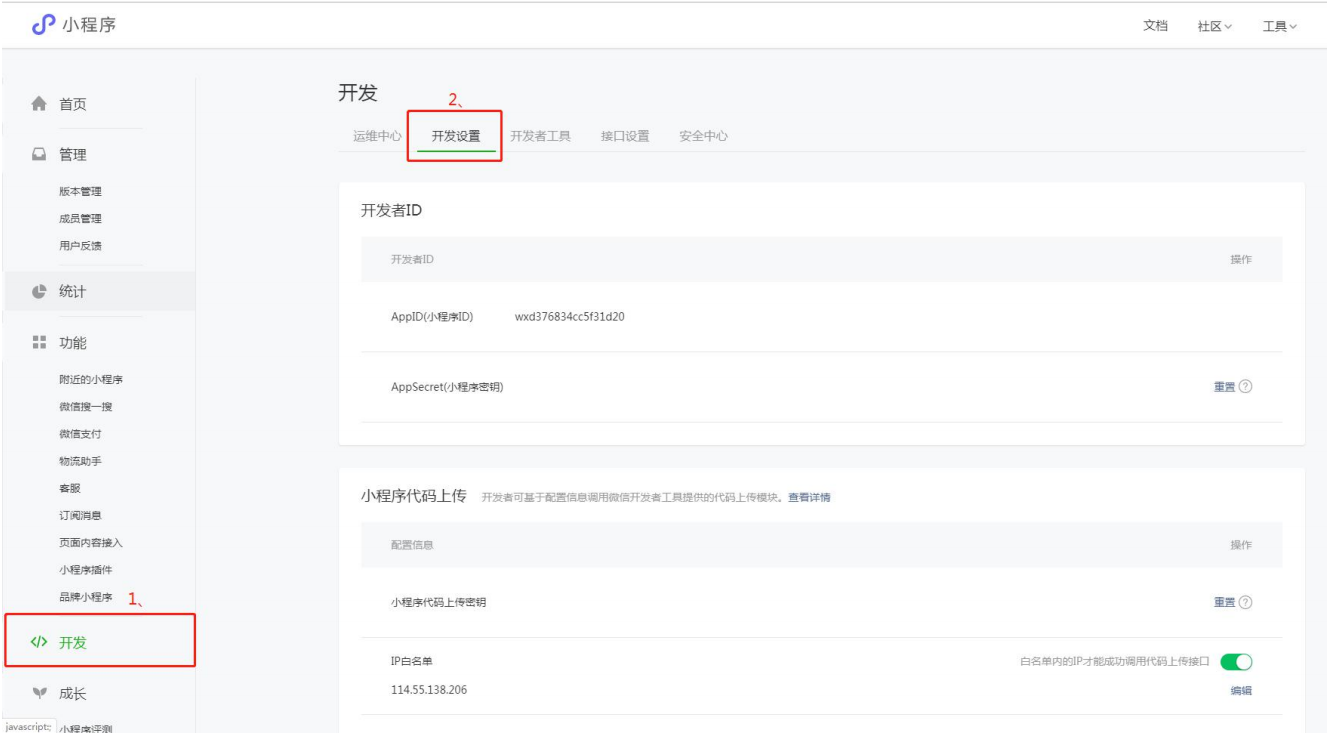Open 功能 section in the sidebar
The width and height of the screenshot is (1327, 738).
[73, 343]
